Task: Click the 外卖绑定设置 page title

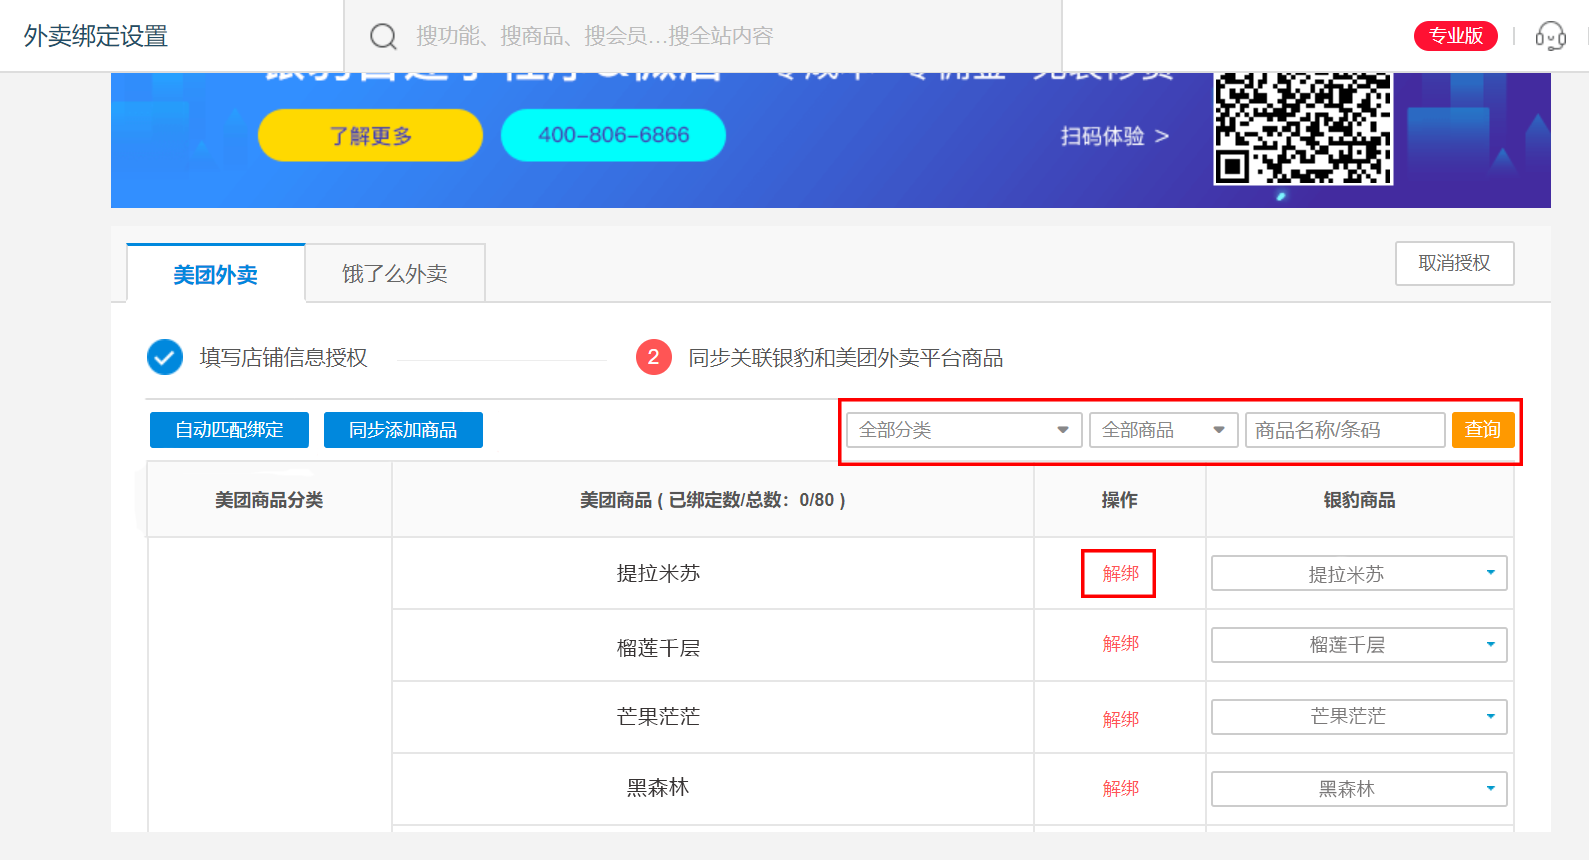Action: pos(96,36)
